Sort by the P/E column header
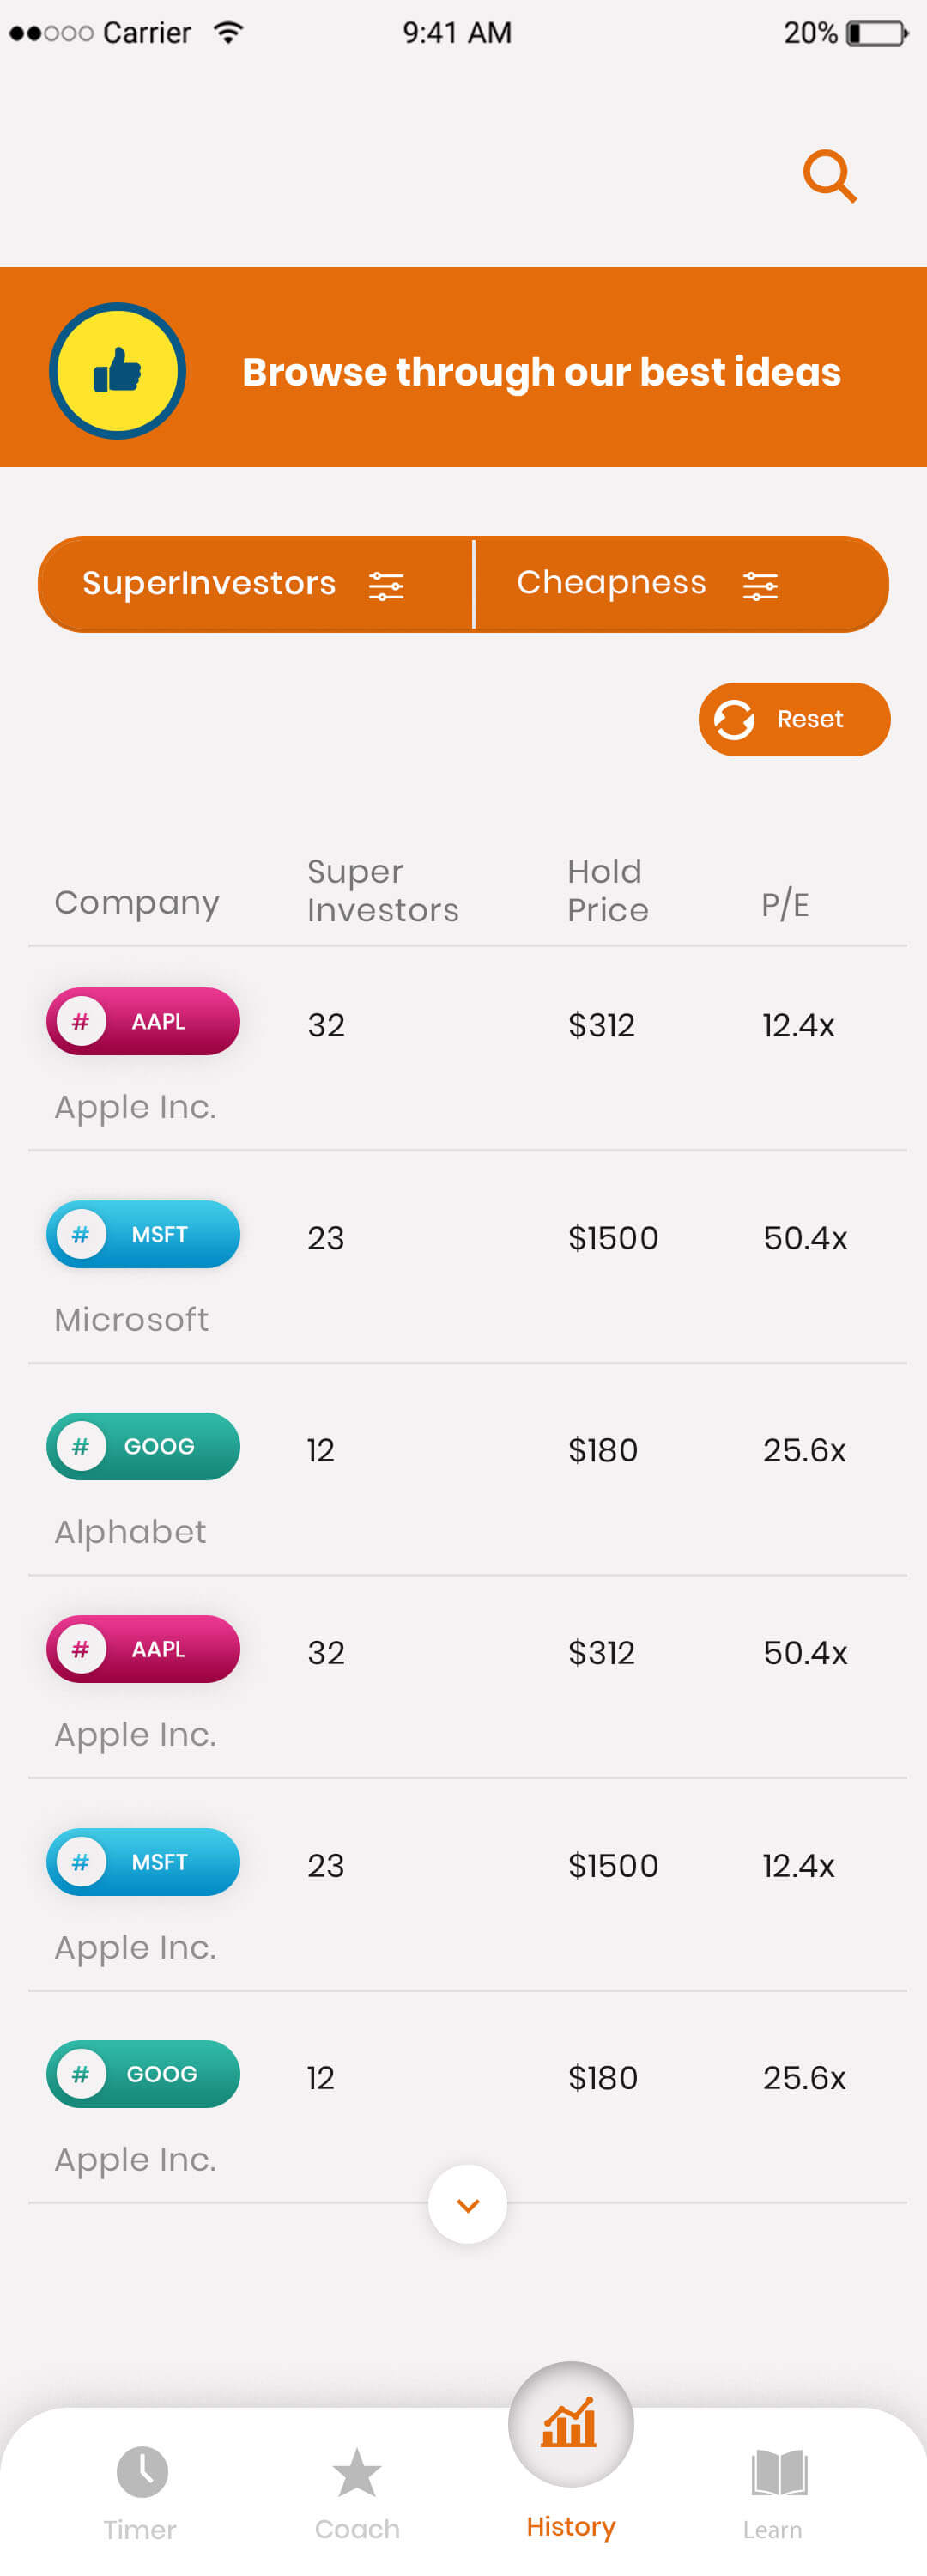Image resolution: width=927 pixels, height=2576 pixels. [x=785, y=904]
